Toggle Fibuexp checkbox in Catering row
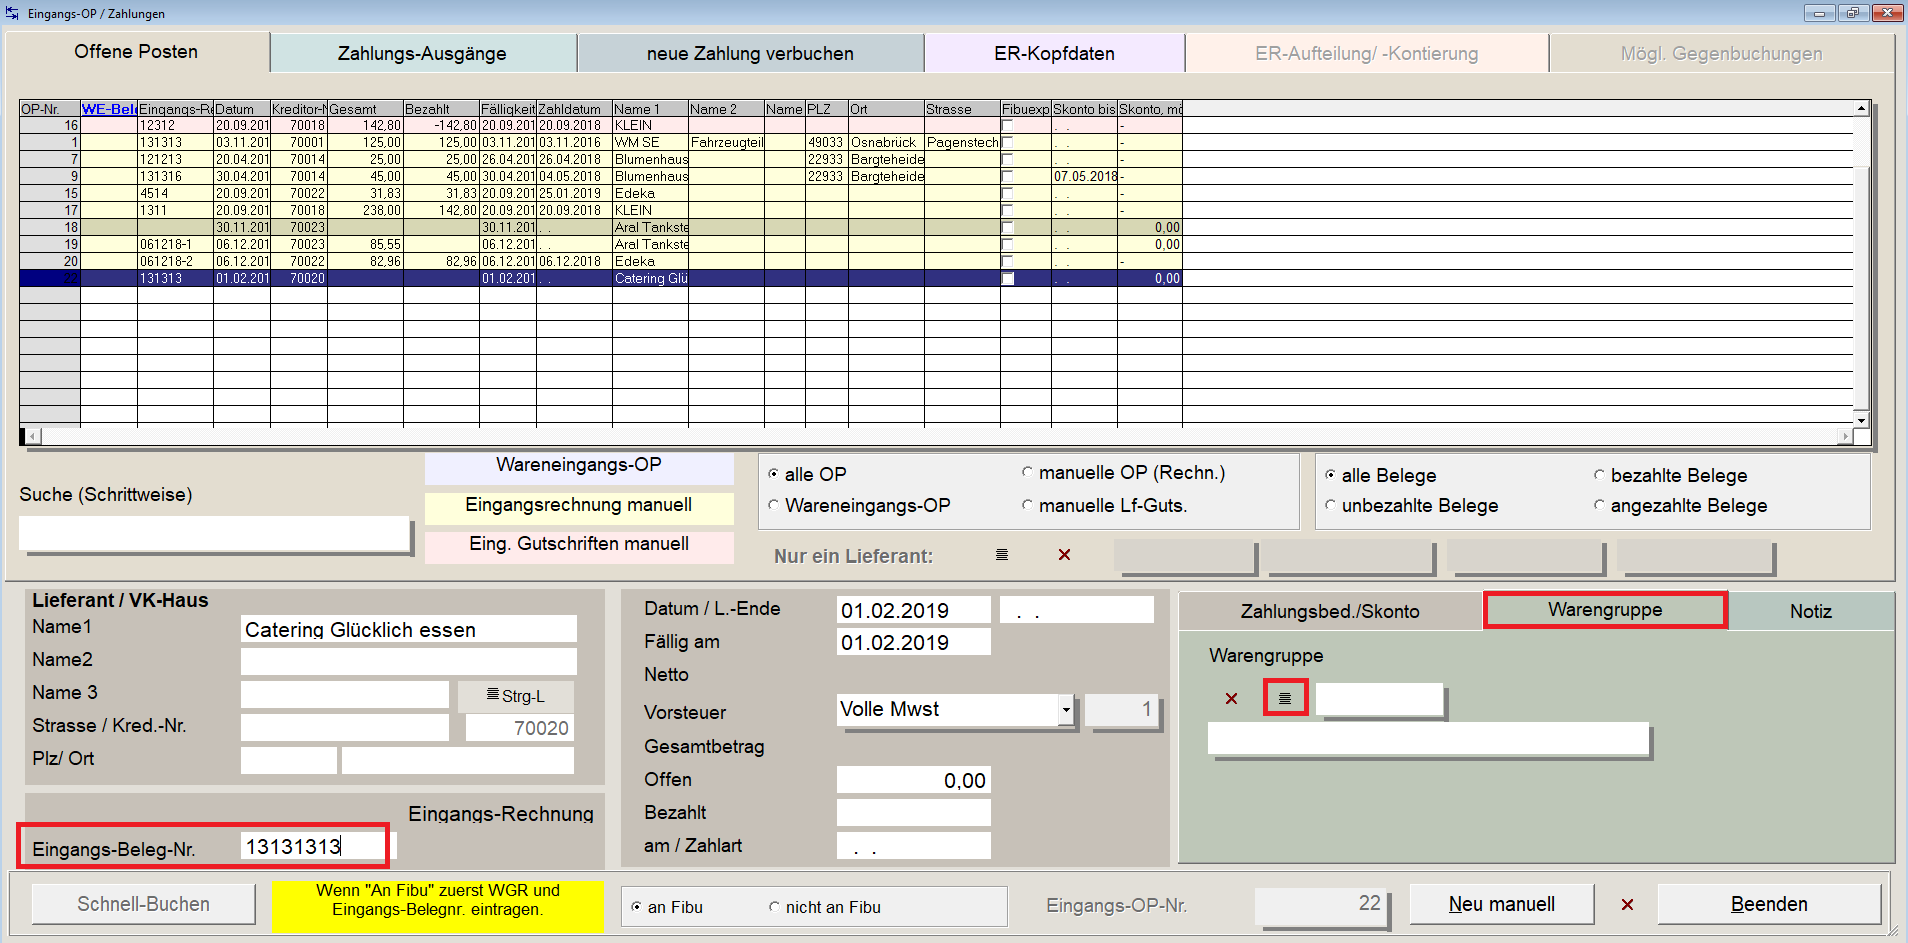1908x943 pixels. [1007, 278]
